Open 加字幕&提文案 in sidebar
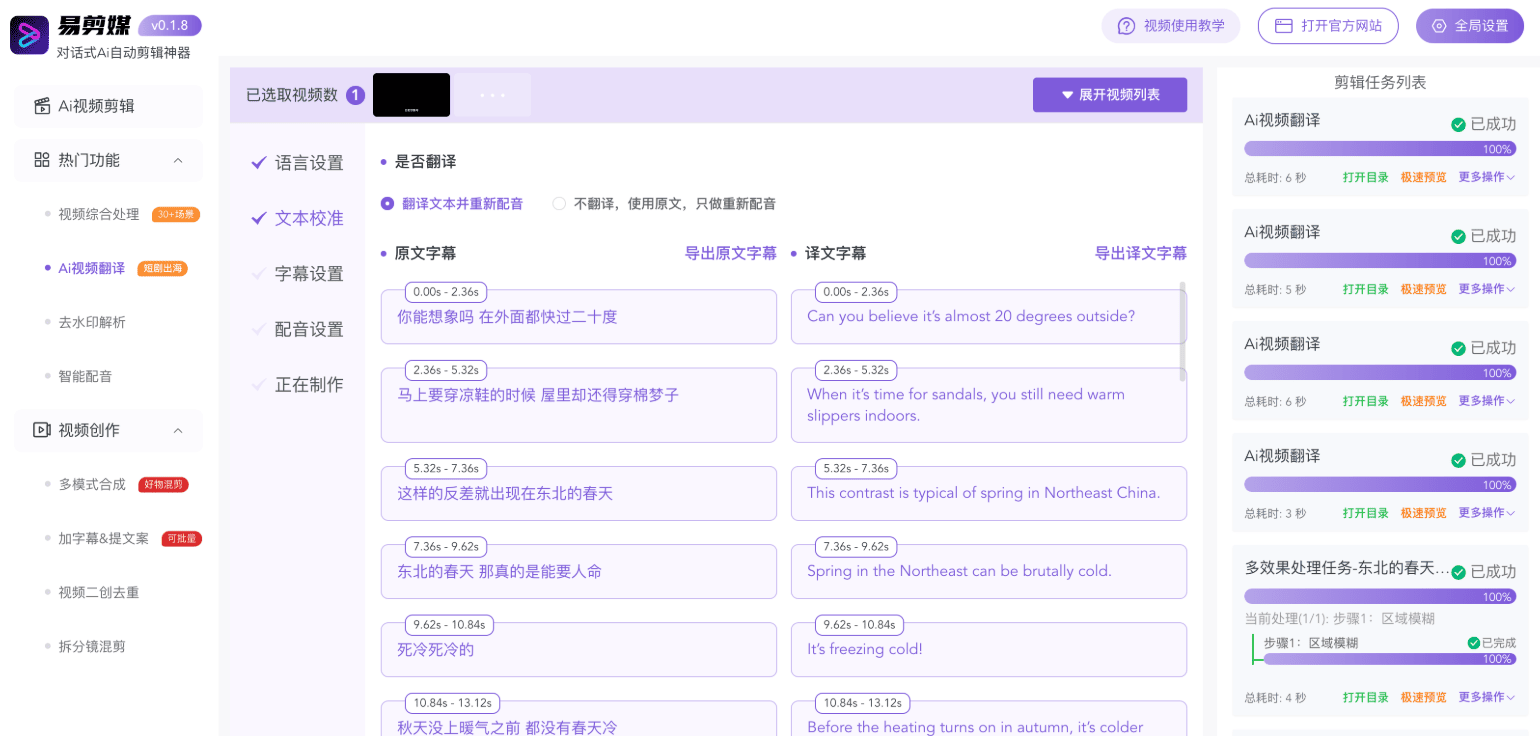Image resolution: width=1540 pixels, height=736 pixels. pos(103,538)
